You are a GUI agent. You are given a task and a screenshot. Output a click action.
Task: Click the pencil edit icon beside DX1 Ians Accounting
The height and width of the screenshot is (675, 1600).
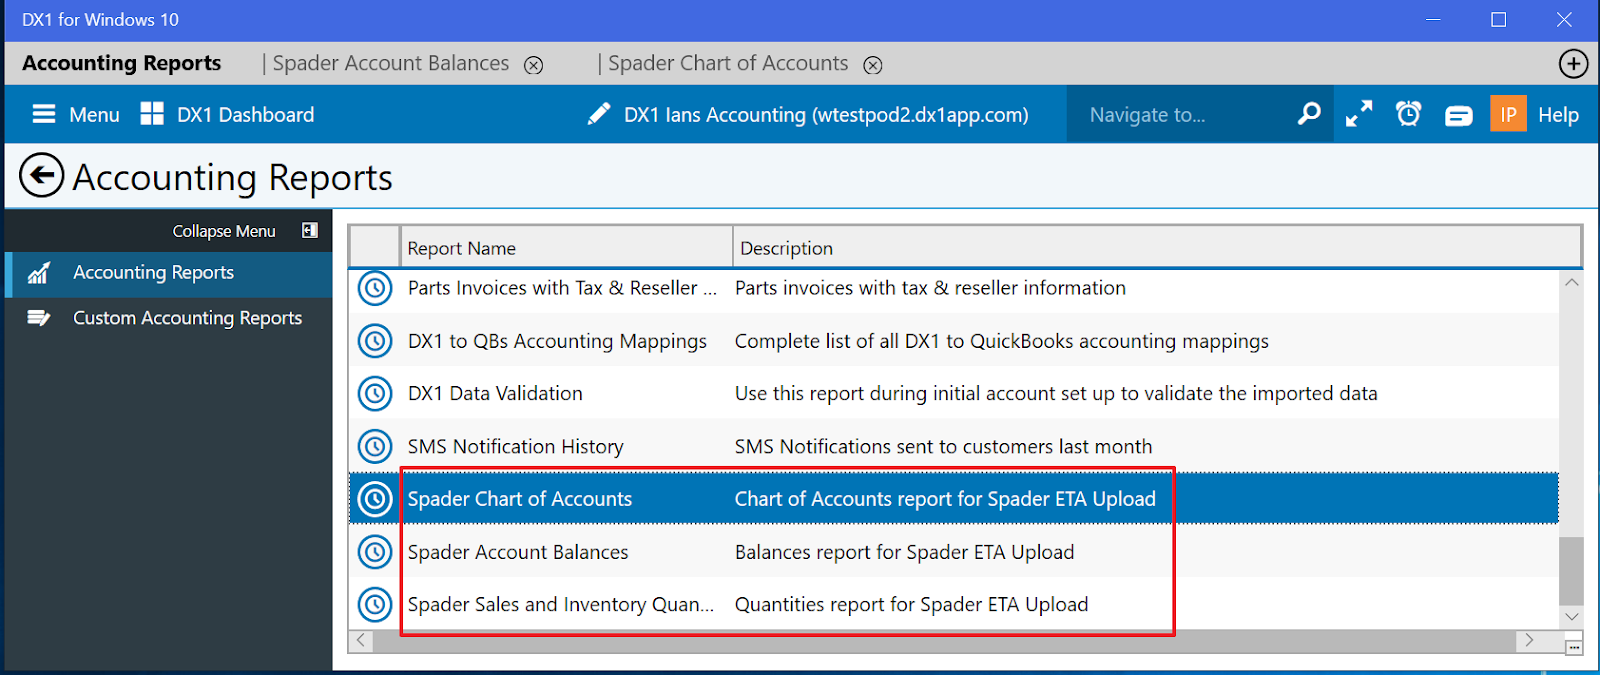click(599, 114)
